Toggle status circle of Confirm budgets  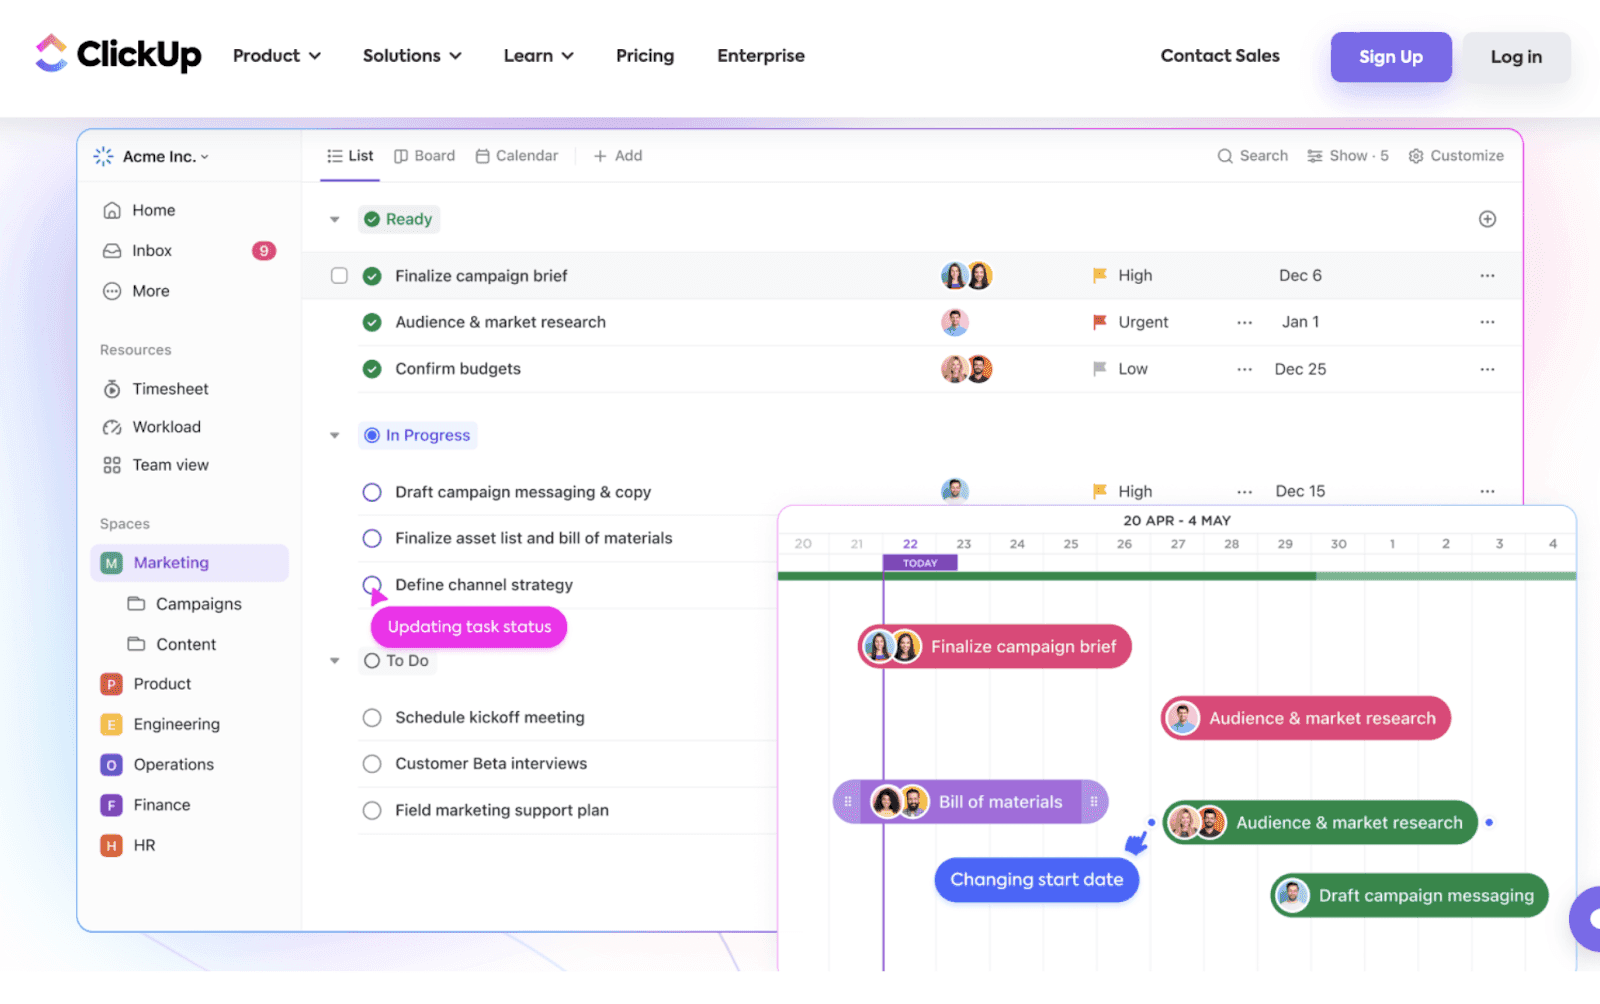[372, 369]
